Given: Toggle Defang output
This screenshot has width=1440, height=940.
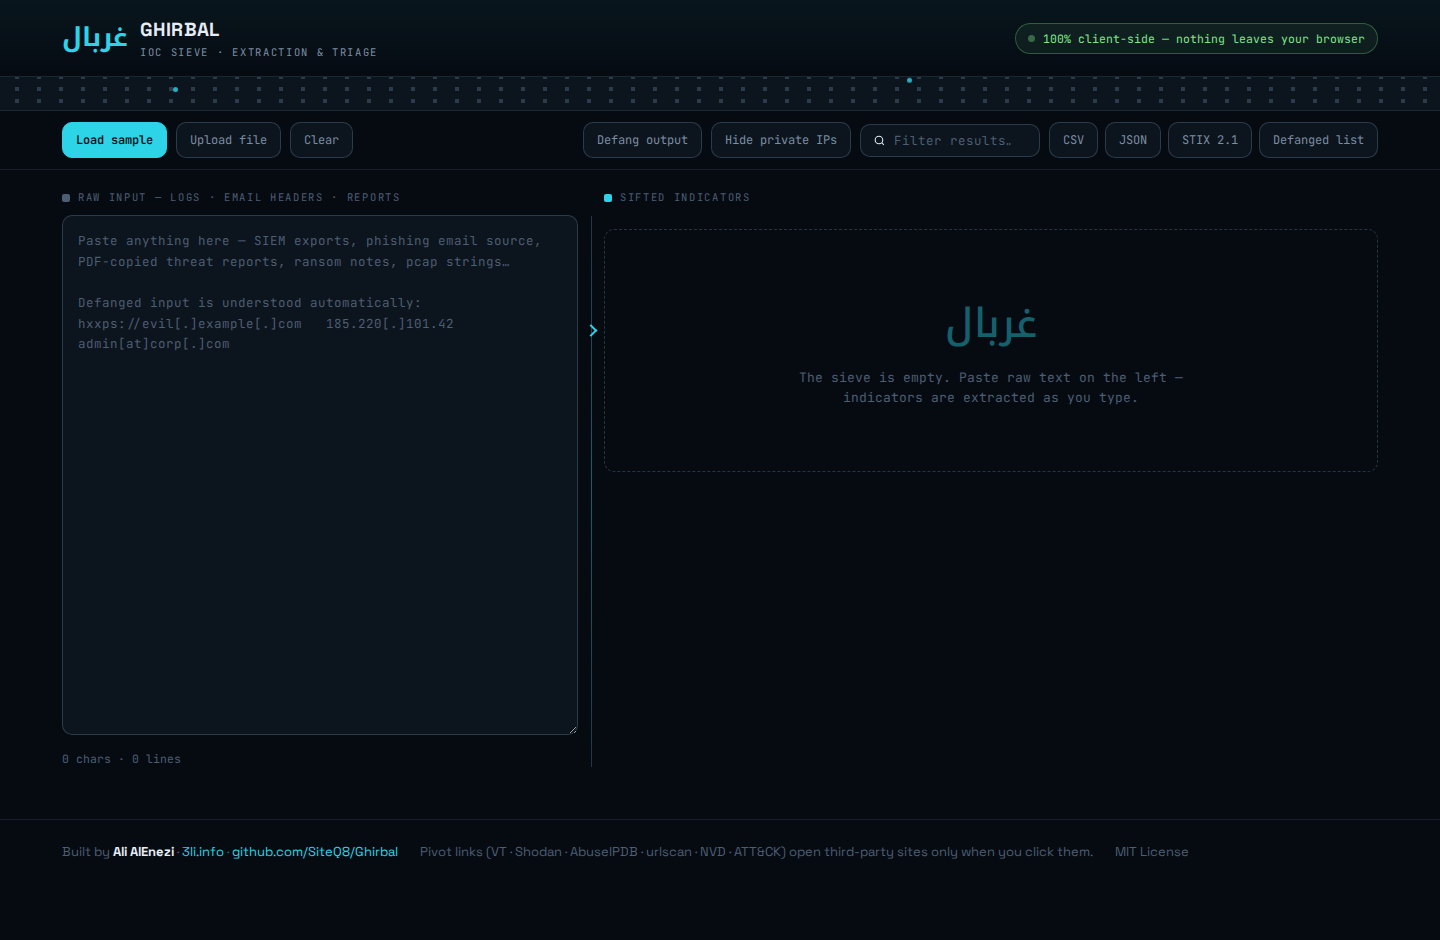Looking at the screenshot, I should [x=642, y=140].
